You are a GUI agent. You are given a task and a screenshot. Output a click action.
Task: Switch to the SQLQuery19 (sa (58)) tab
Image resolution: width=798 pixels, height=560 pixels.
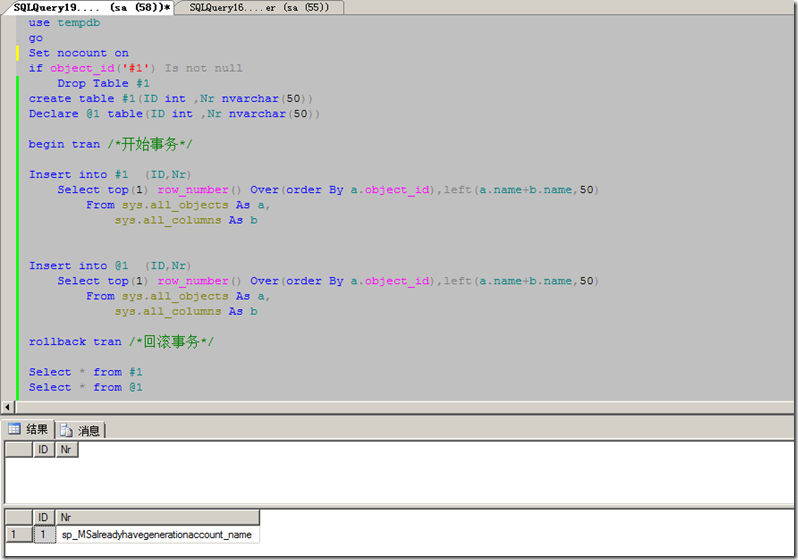pos(90,7)
